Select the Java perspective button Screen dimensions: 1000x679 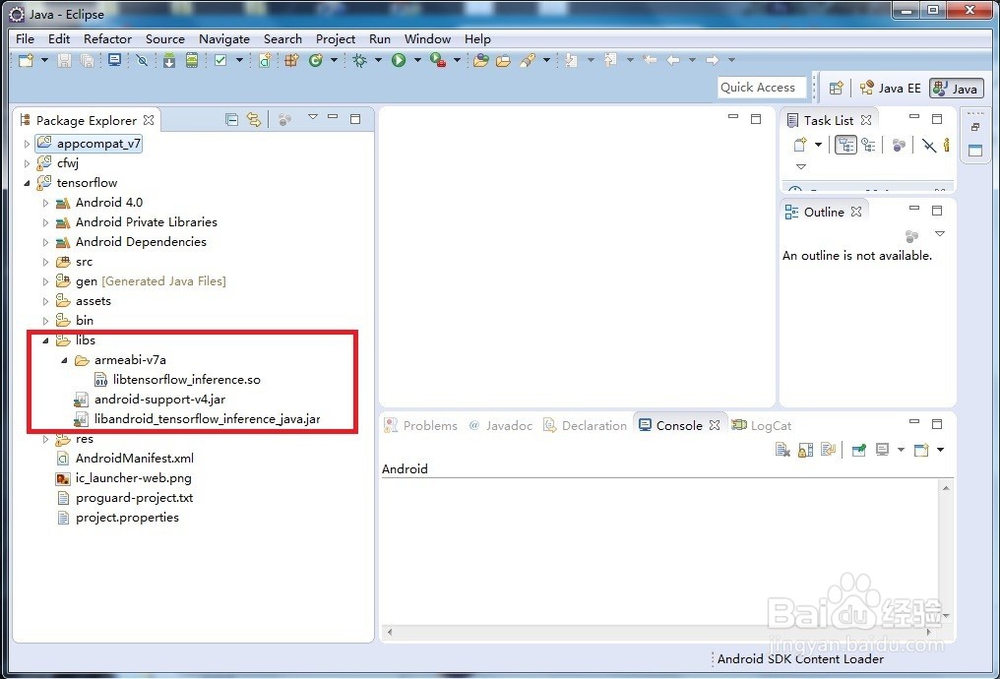(x=956, y=88)
